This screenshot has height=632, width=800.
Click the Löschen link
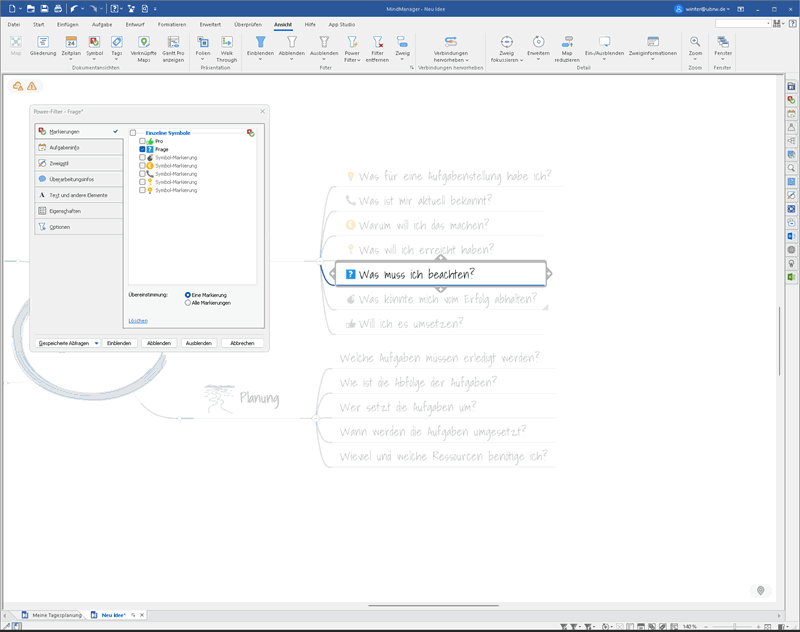(x=136, y=321)
